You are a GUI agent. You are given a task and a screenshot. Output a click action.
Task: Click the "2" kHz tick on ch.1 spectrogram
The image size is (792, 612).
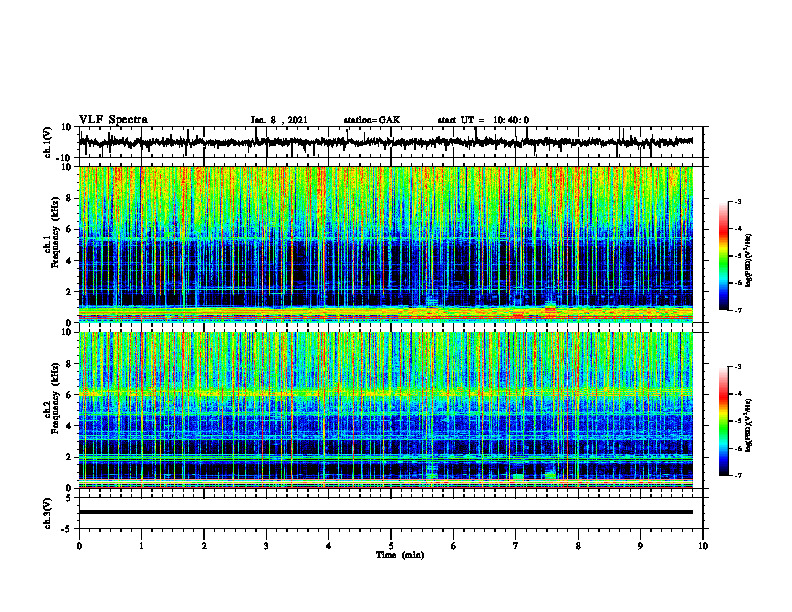coord(70,292)
